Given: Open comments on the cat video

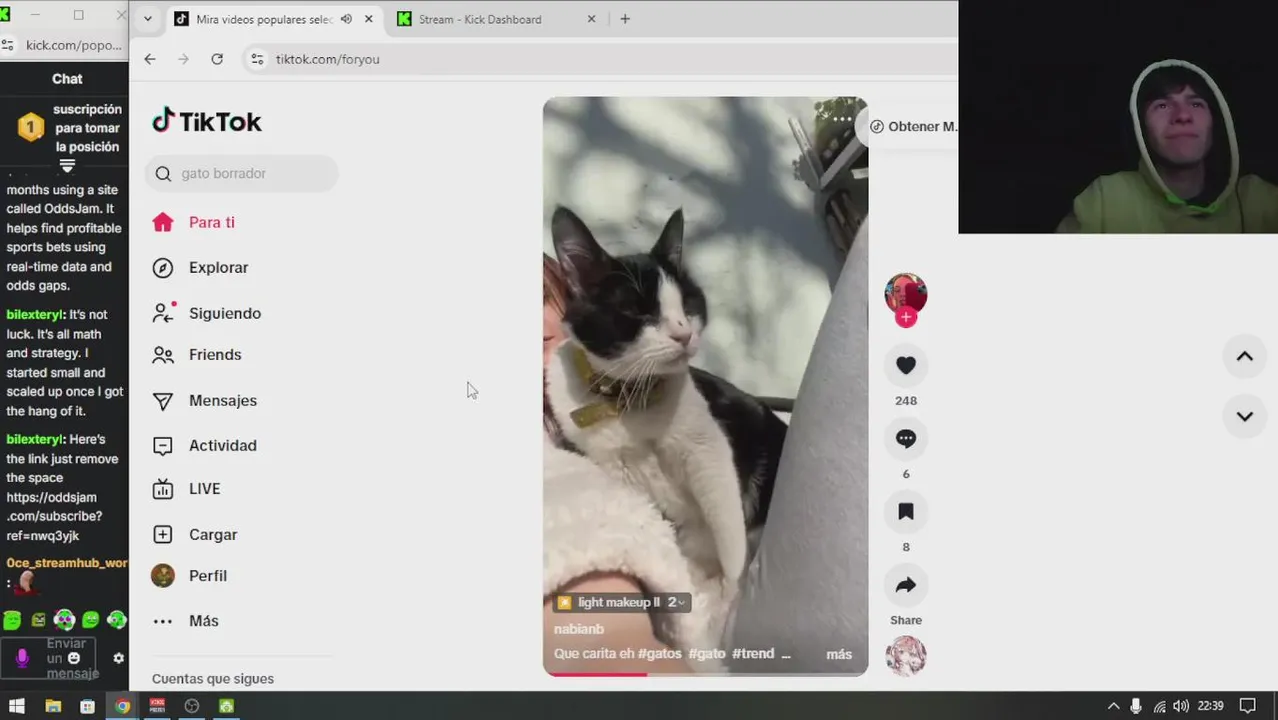Looking at the screenshot, I should click(x=906, y=438).
